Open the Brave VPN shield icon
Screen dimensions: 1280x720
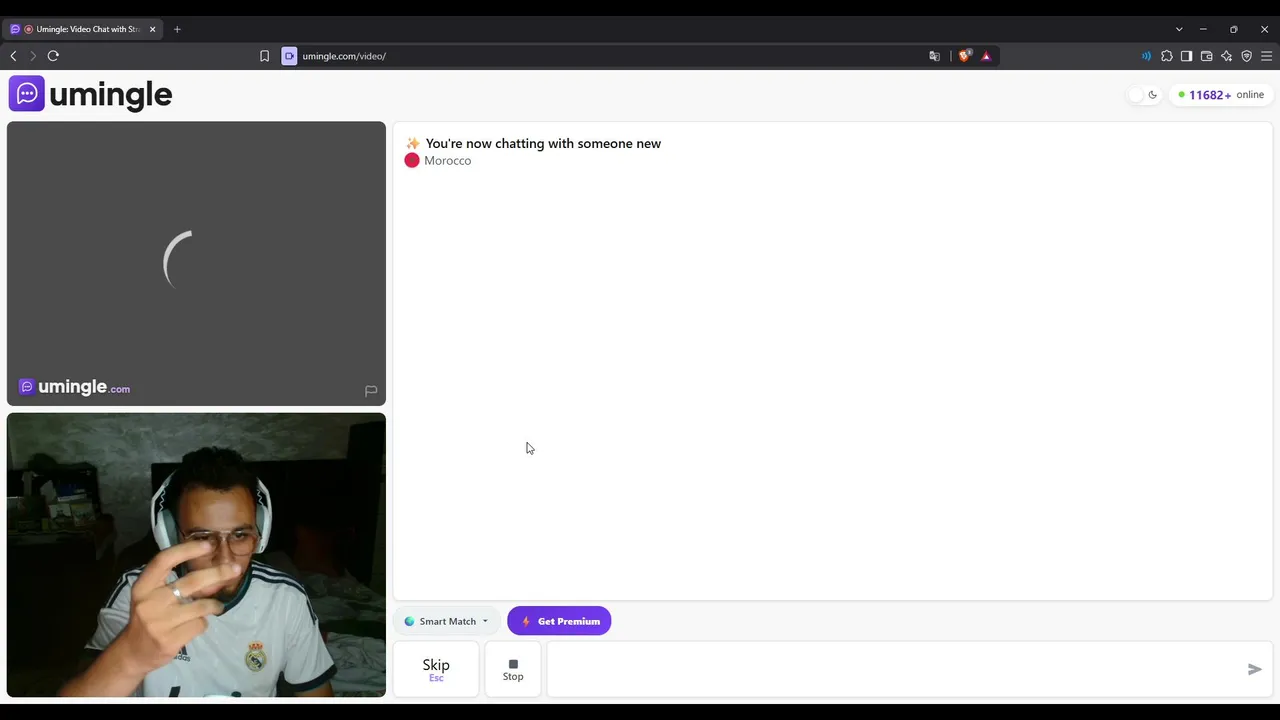(x=1246, y=56)
